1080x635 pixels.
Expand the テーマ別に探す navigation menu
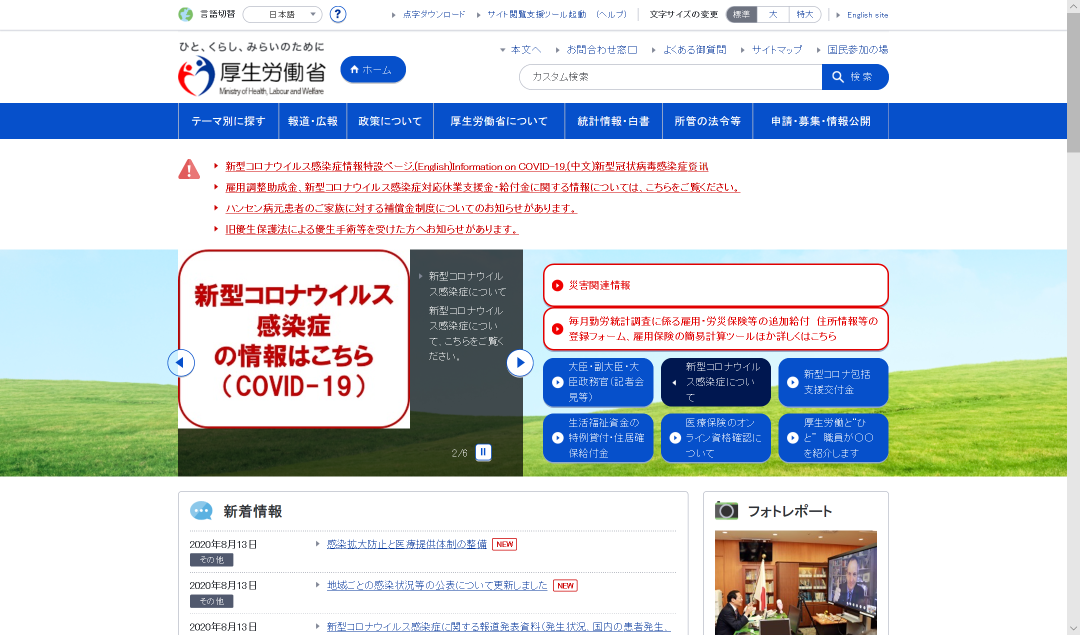(228, 121)
